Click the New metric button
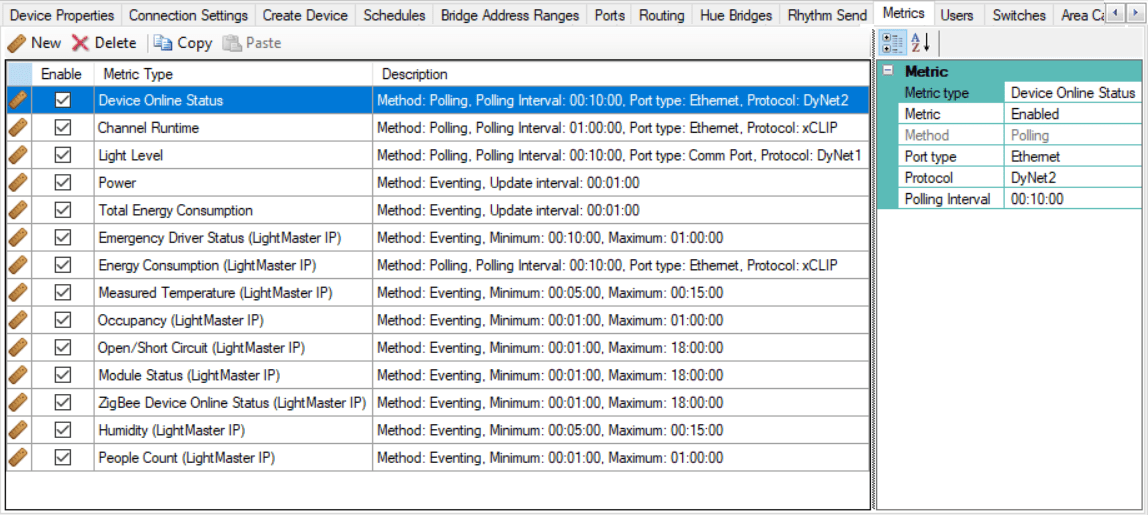This screenshot has width=1148, height=515. click(34, 43)
